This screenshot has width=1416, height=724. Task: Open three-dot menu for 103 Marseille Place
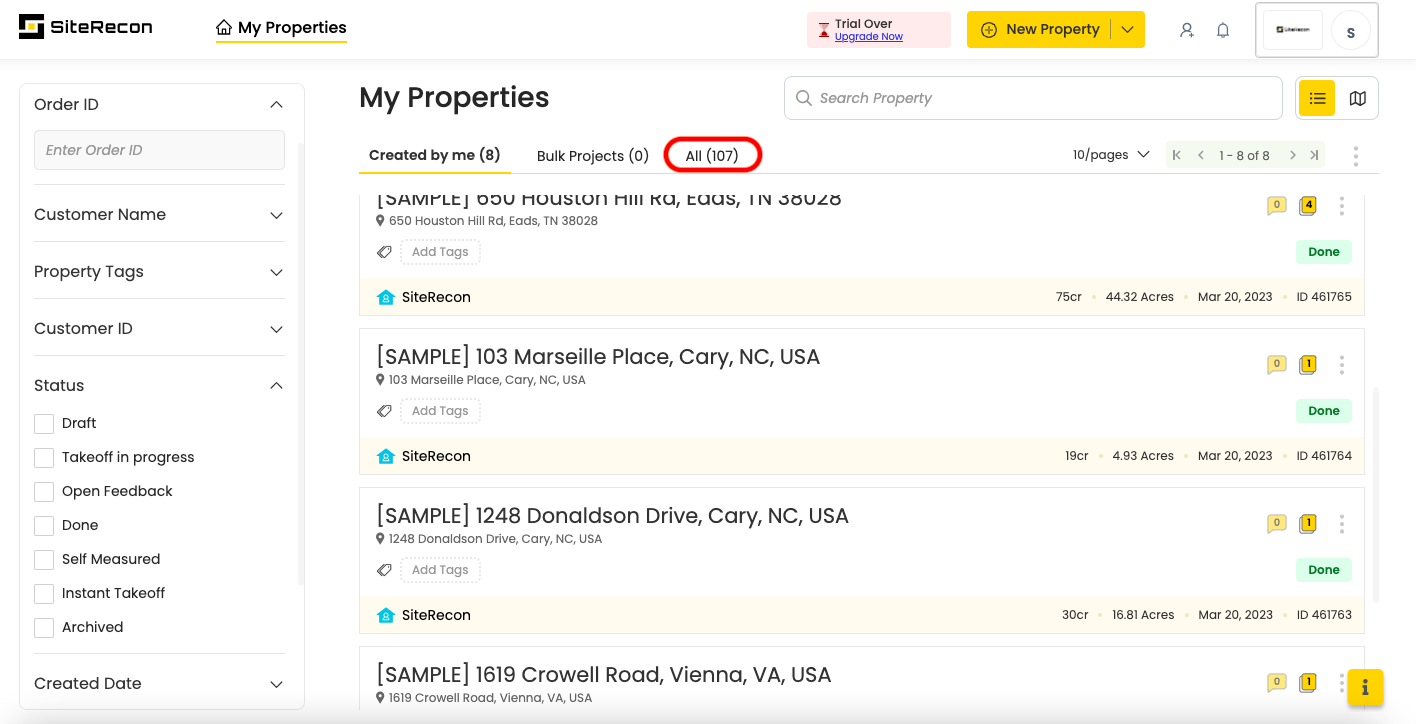tap(1342, 365)
